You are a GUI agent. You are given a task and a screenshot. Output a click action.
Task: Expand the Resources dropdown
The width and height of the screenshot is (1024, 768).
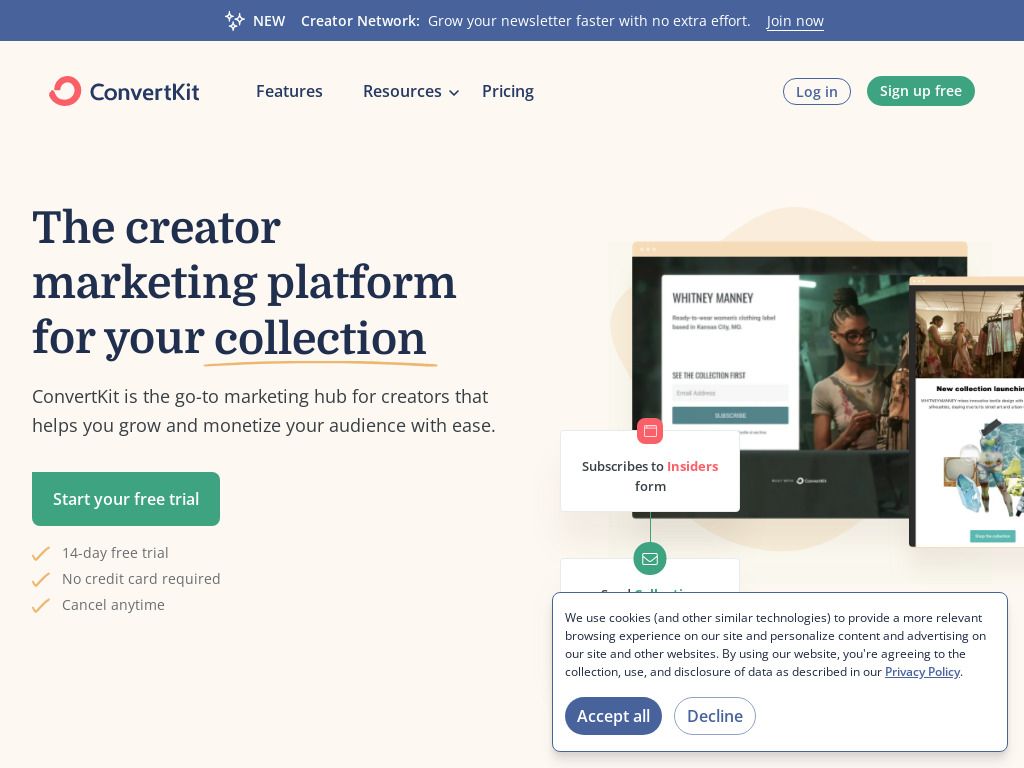pyautogui.click(x=411, y=91)
